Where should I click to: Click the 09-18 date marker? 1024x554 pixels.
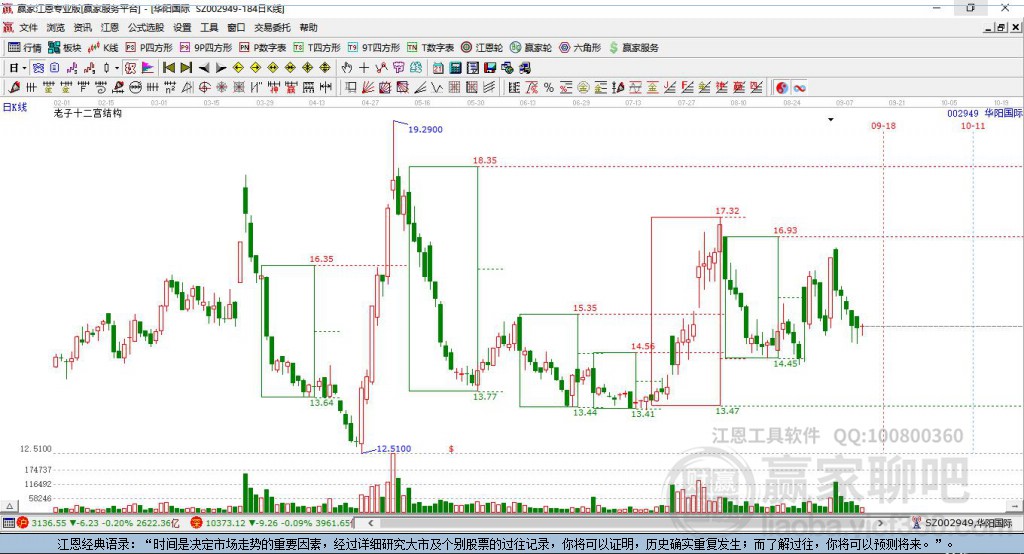[x=884, y=125]
